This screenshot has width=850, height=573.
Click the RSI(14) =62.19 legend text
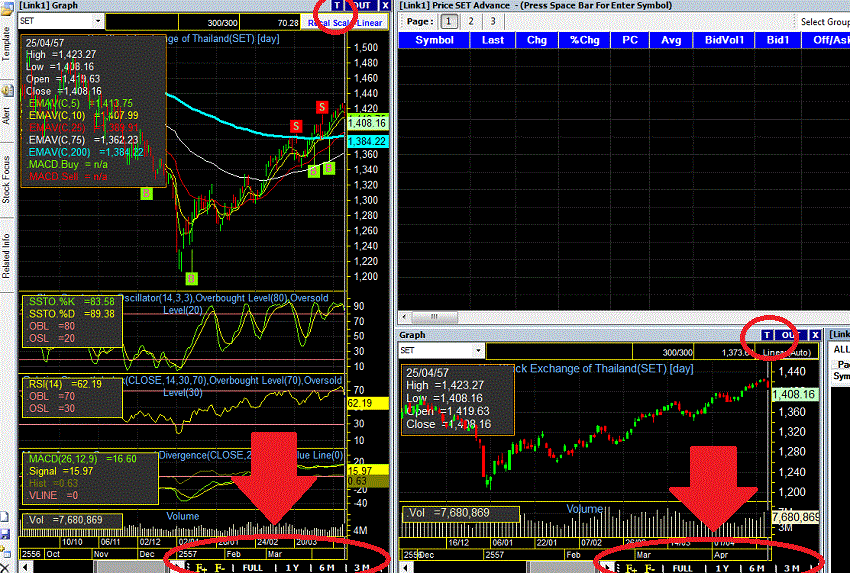click(65, 384)
